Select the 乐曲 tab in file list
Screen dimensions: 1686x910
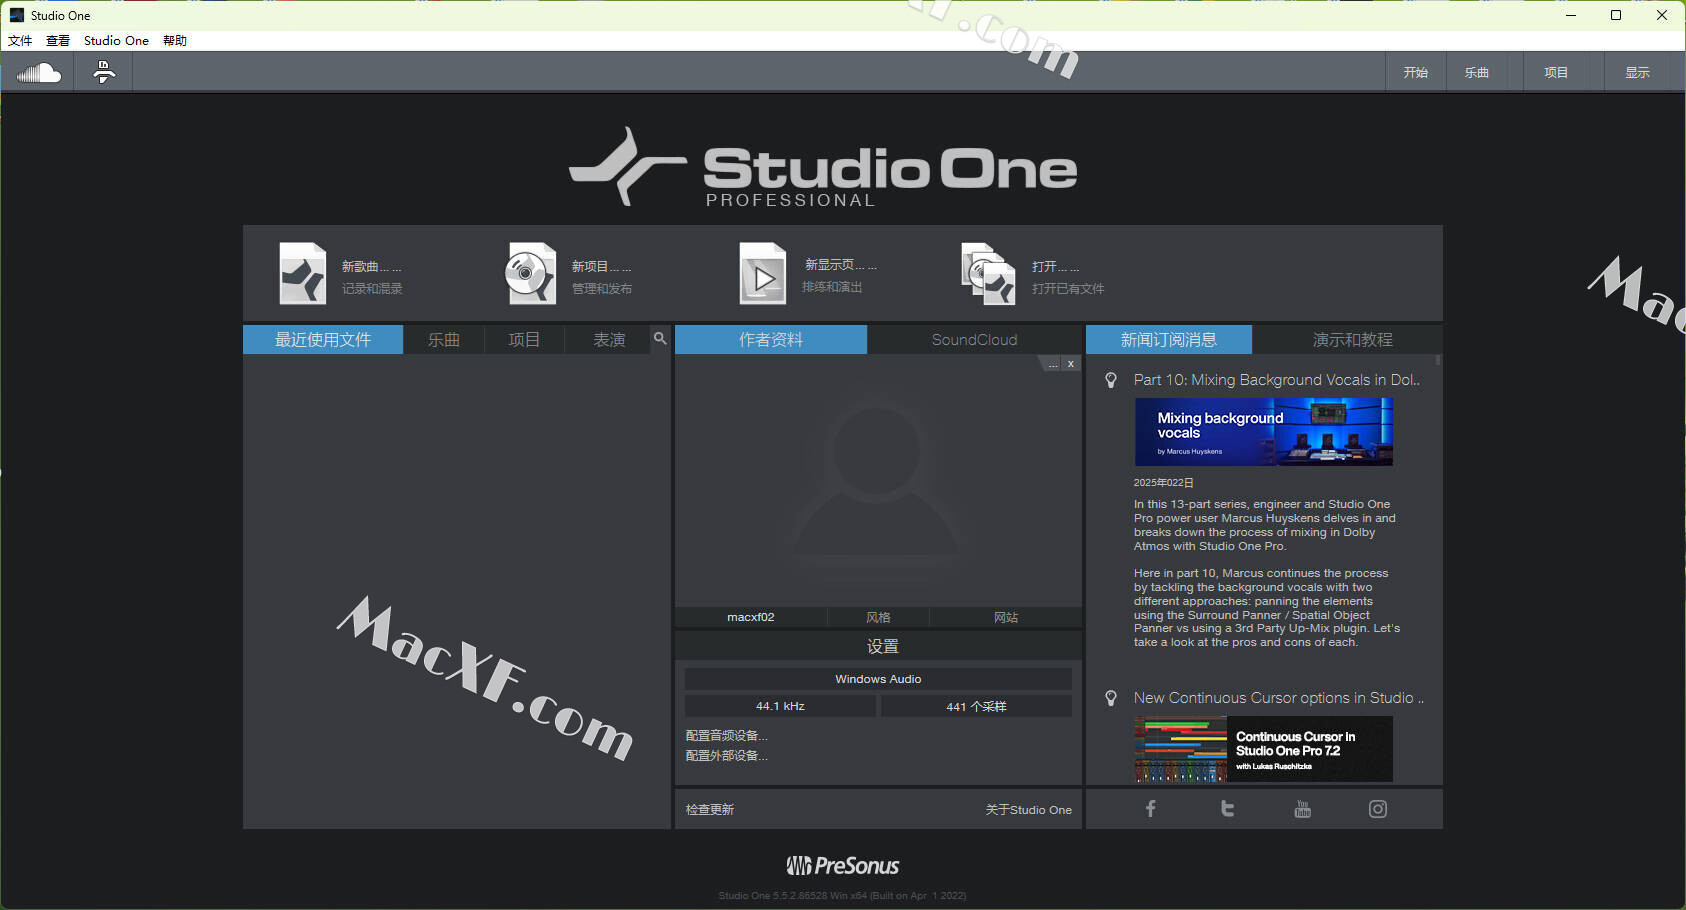tap(444, 339)
